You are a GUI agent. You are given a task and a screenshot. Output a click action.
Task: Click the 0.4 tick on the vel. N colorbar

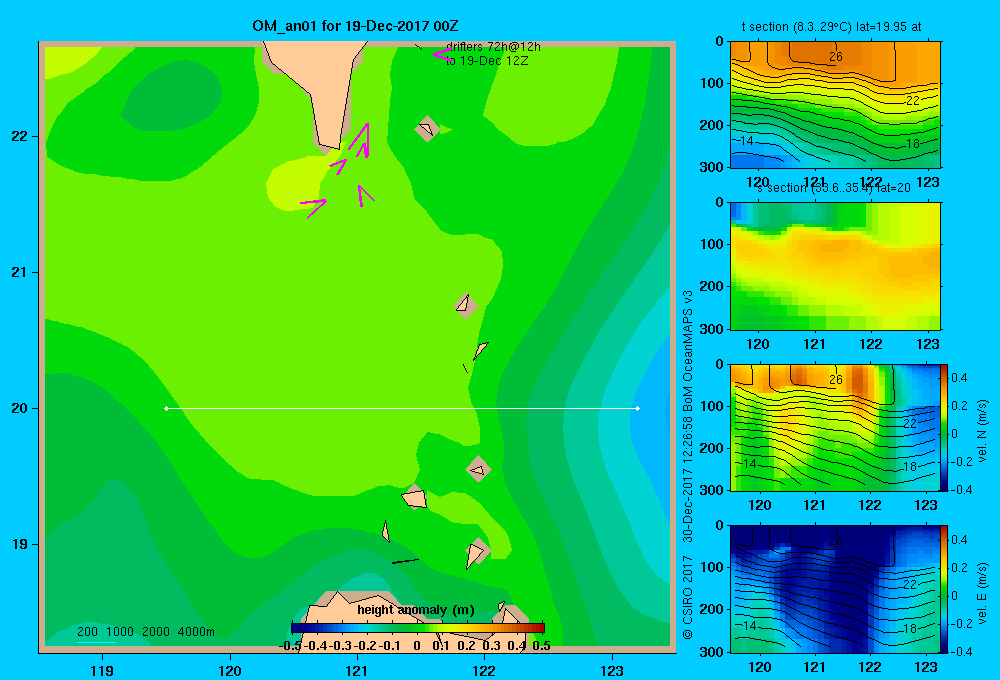click(x=959, y=378)
